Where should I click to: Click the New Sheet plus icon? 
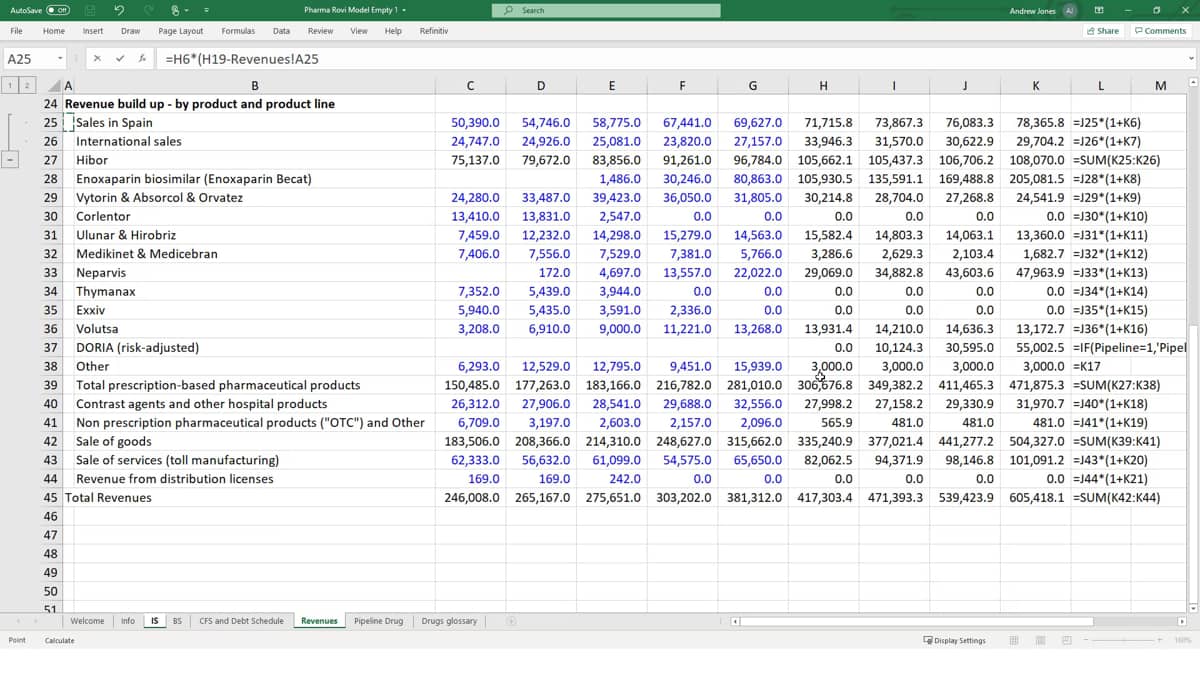point(511,621)
